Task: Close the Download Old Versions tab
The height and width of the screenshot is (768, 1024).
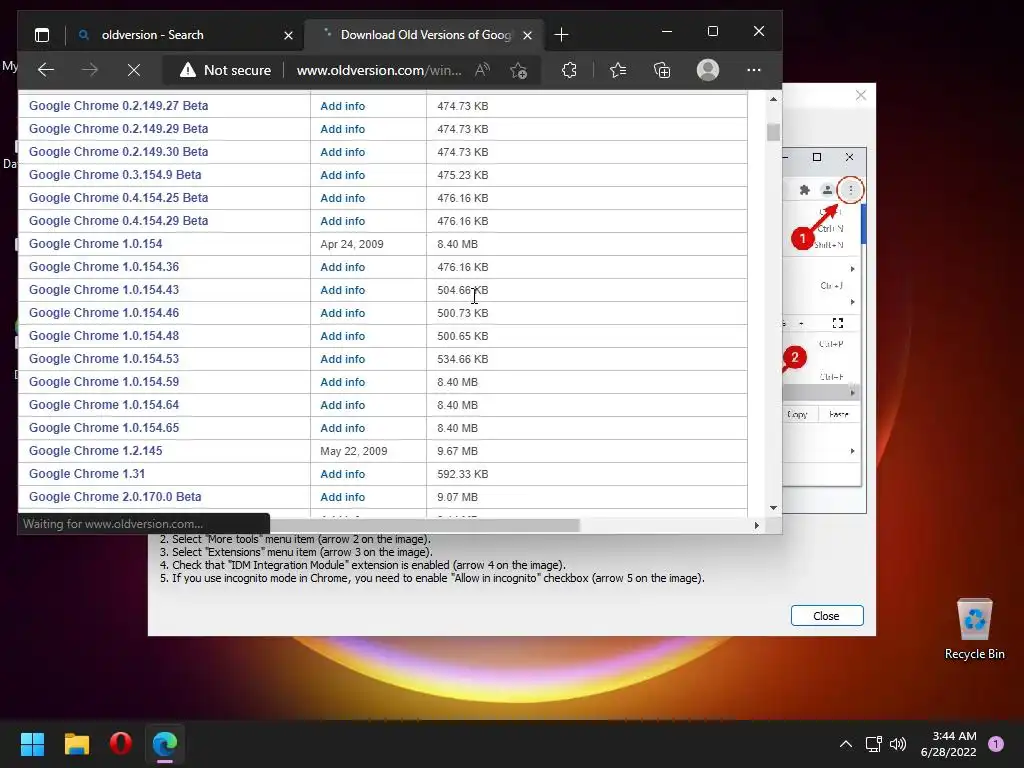Action: pos(528,35)
